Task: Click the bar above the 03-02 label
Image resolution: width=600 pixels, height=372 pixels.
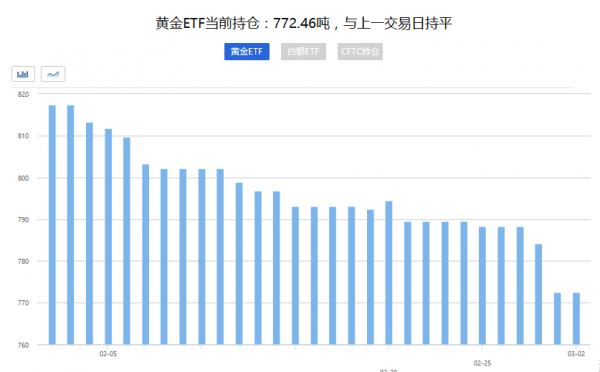Action: [576, 318]
